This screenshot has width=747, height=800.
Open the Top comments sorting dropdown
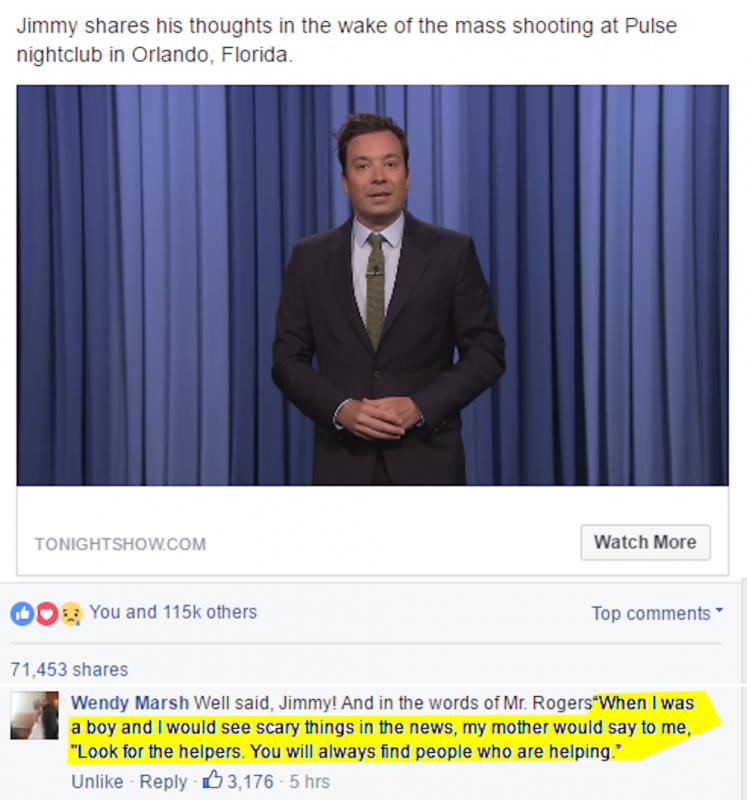(657, 613)
